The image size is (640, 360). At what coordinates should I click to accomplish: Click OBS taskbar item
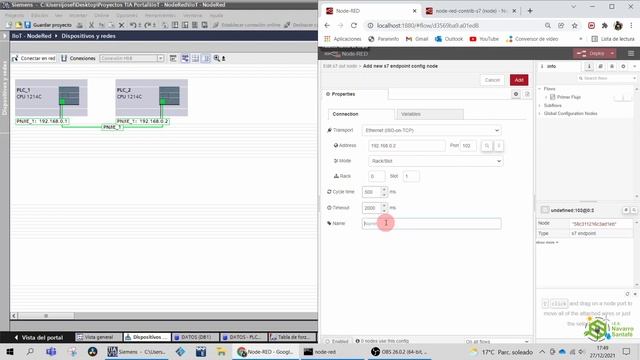[x=399, y=351]
